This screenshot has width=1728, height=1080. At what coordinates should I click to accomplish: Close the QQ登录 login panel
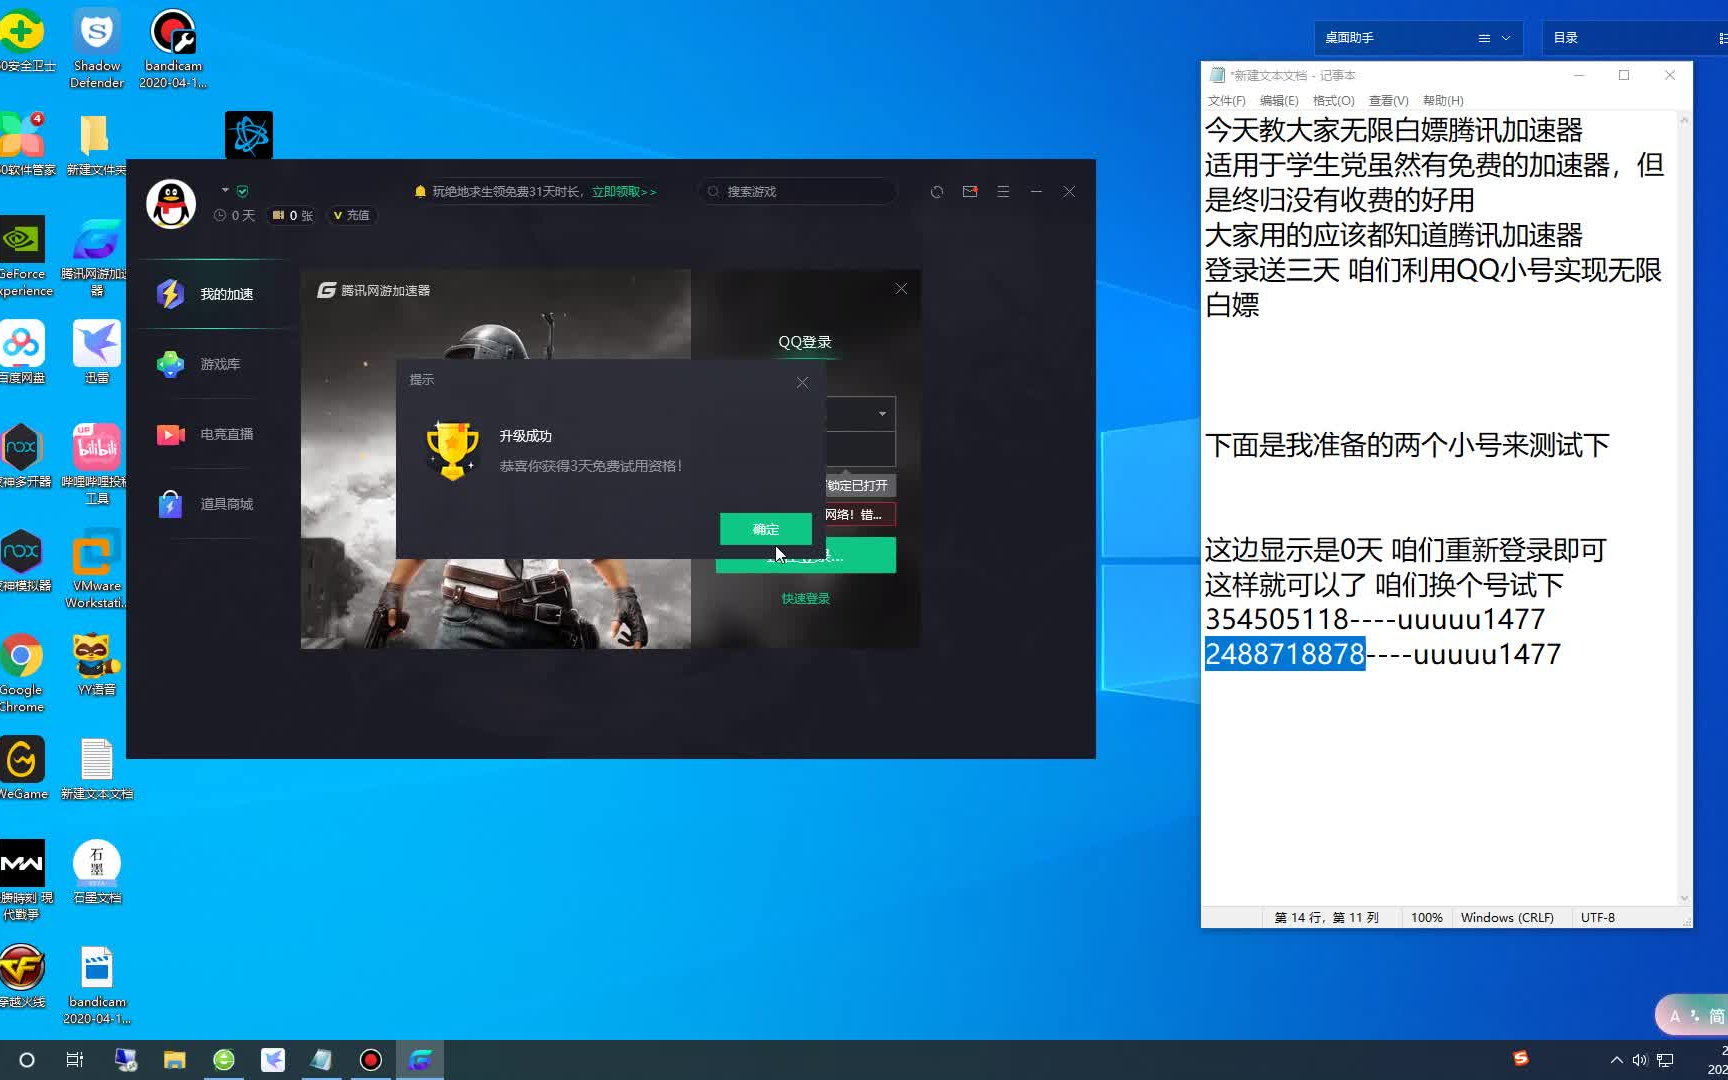pos(901,288)
